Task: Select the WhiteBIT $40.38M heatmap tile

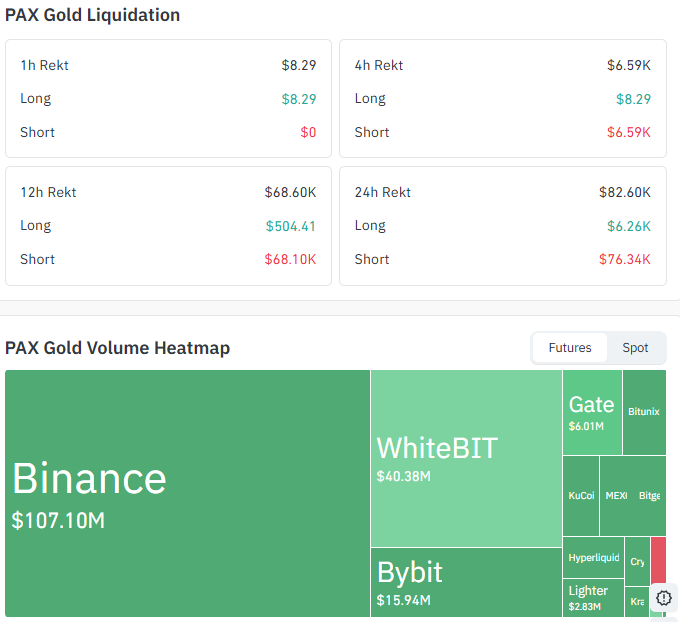Action: (x=466, y=458)
